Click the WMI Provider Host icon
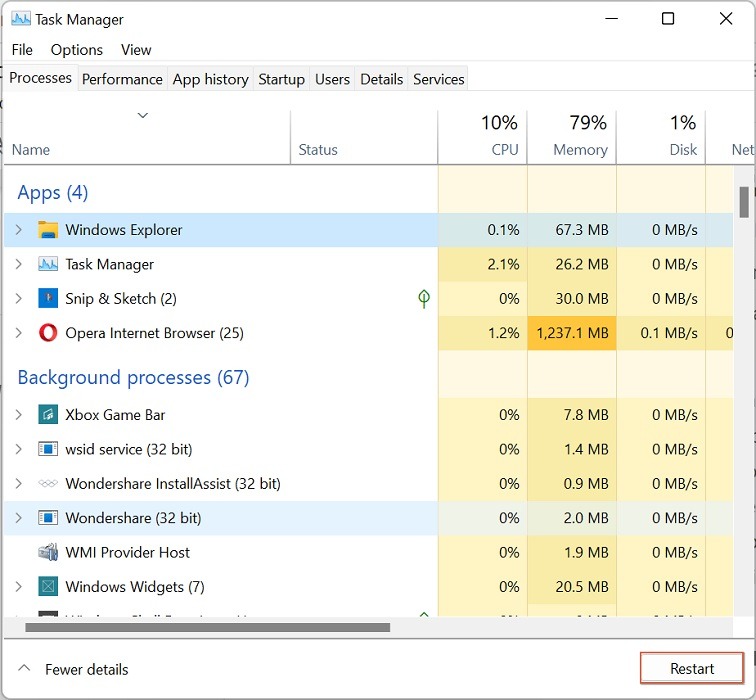Viewport: 756px width, 700px height. point(48,552)
